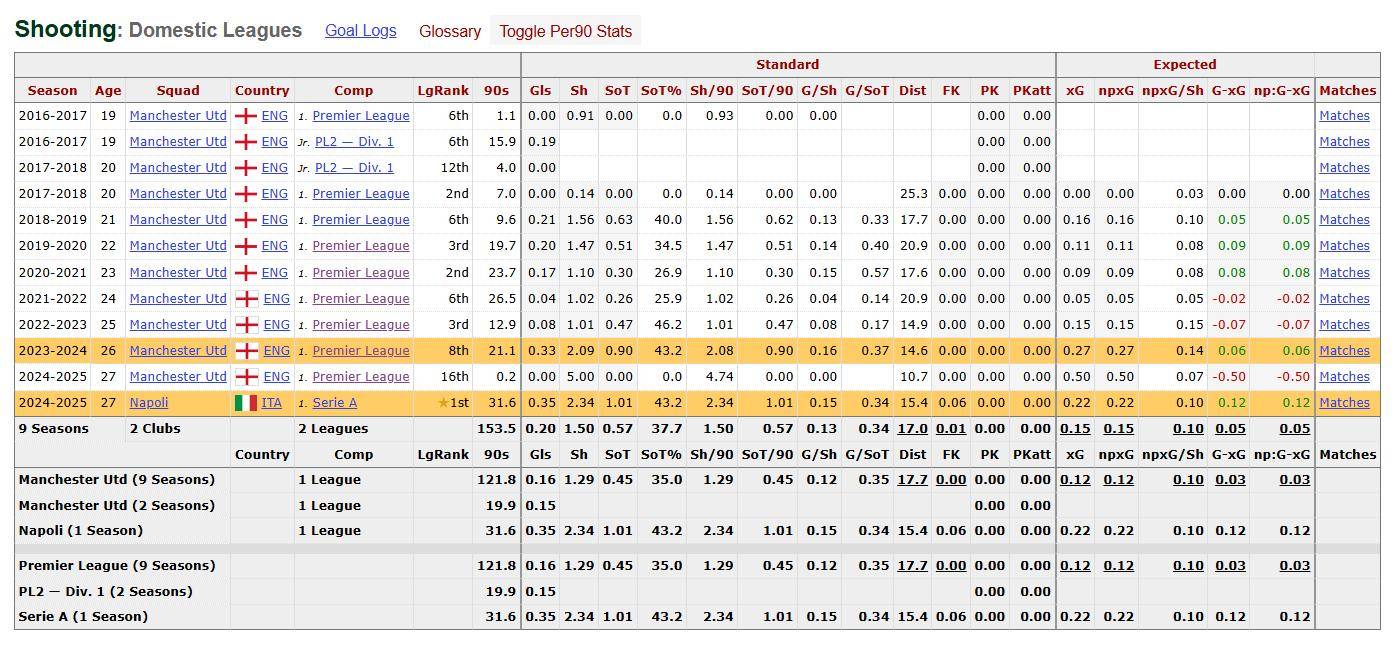Click the Manchester Utd (2 Seasons) row label
Screen dimensions: 1396x645
(x=117, y=505)
